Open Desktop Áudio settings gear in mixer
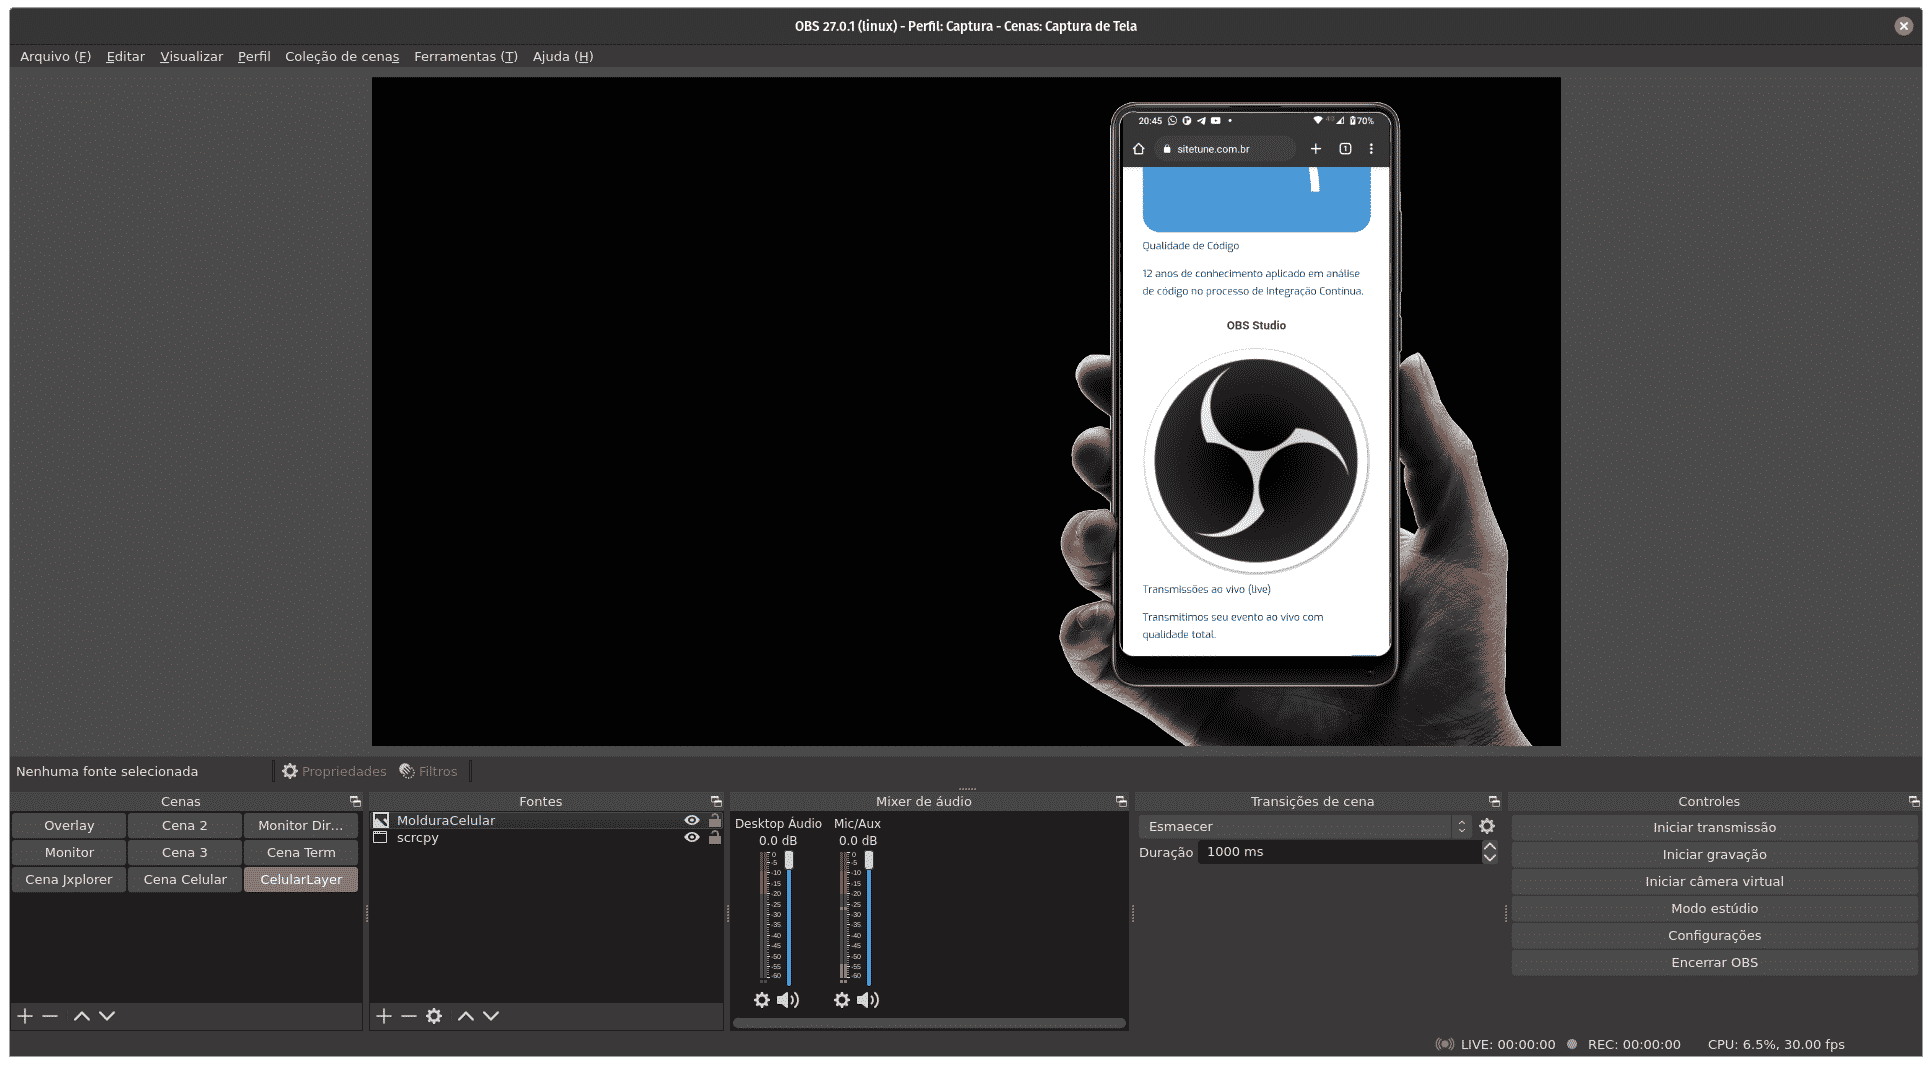Screen dimensions: 1932x1066 click(761, 1000)
